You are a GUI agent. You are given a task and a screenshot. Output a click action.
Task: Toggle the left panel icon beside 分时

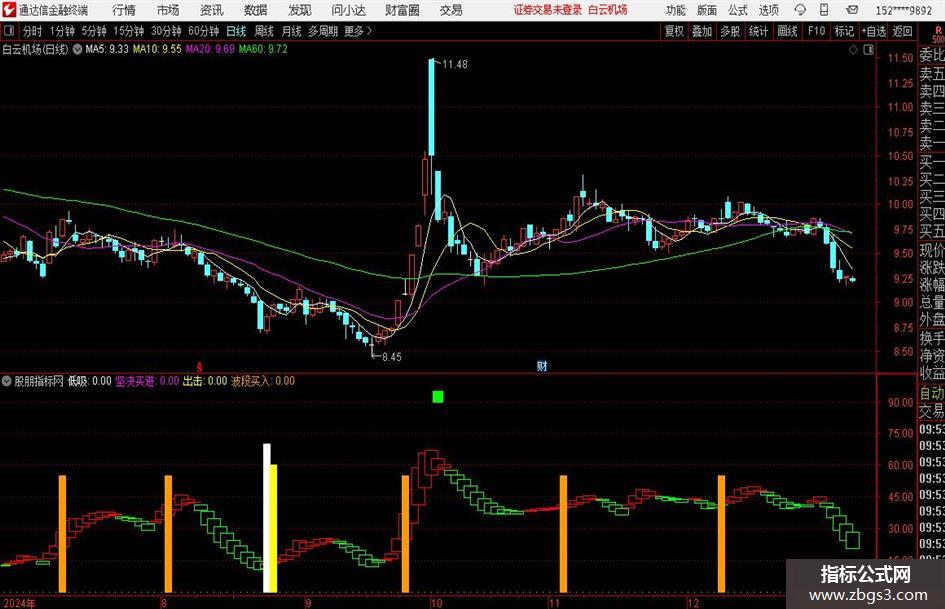(8, 31)
